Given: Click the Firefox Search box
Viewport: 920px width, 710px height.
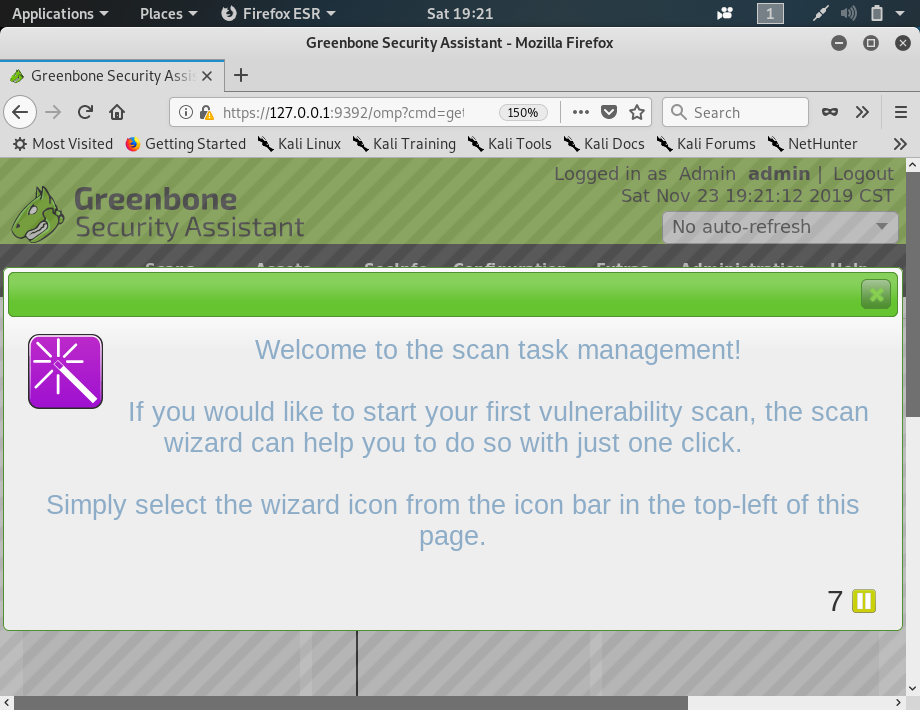Looking at the screenshot, I should 735,112.
